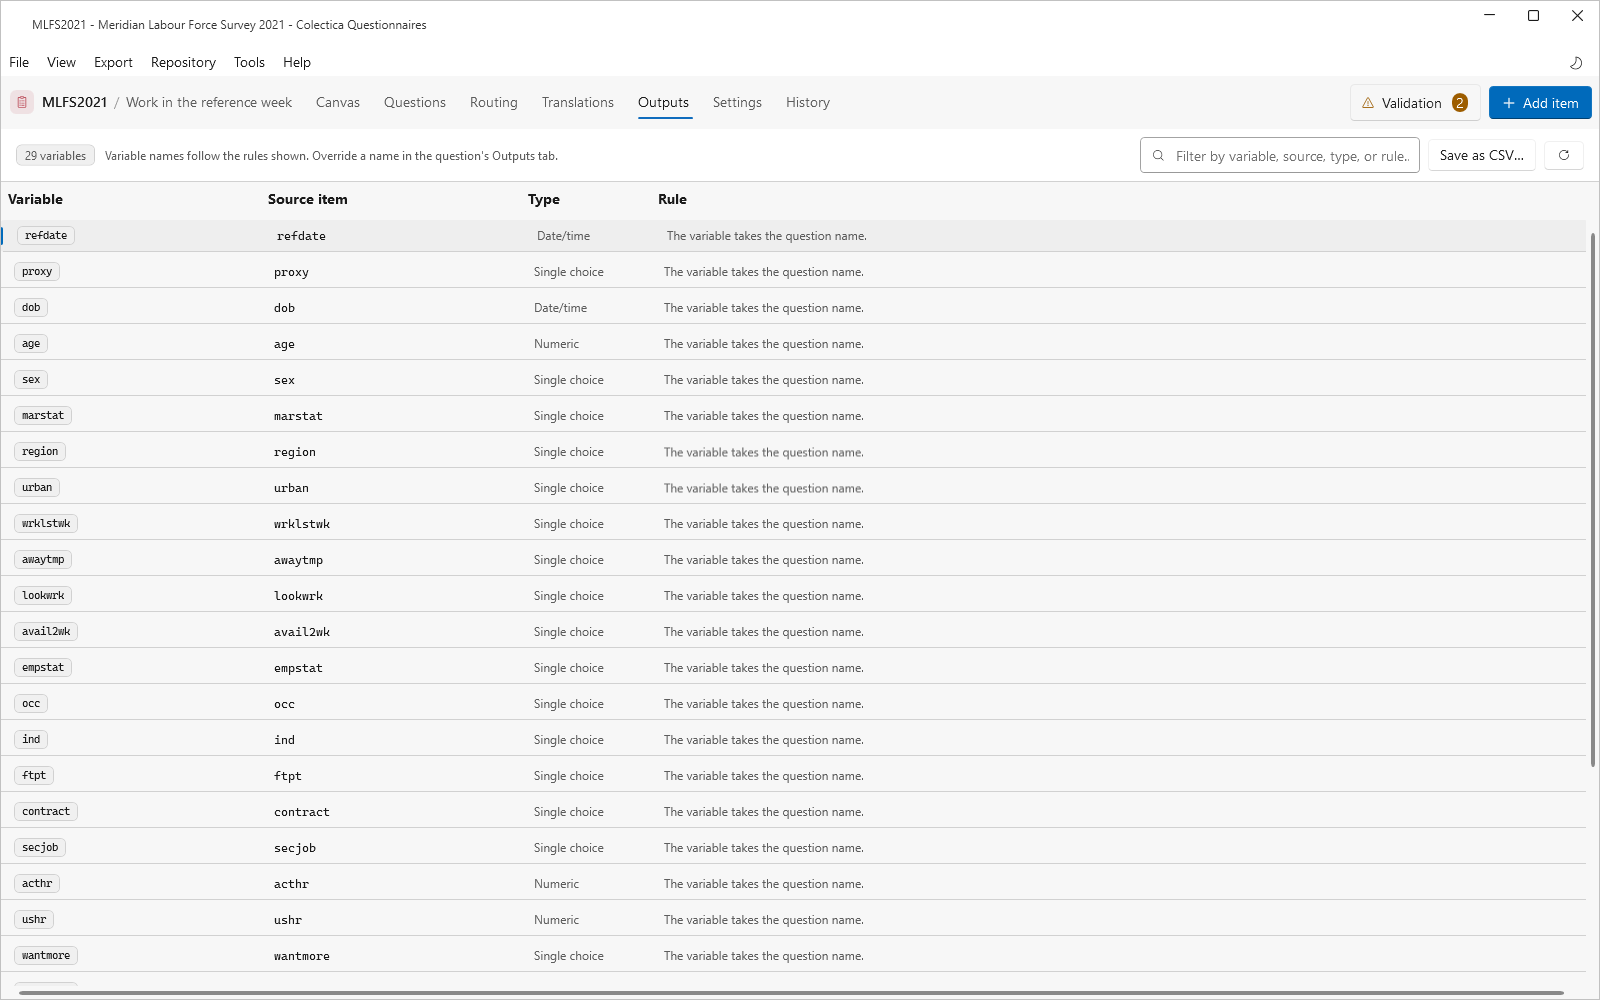Click the 29 variables count badge
This screenshot has height=1000, width=1600.
(55, 155)
